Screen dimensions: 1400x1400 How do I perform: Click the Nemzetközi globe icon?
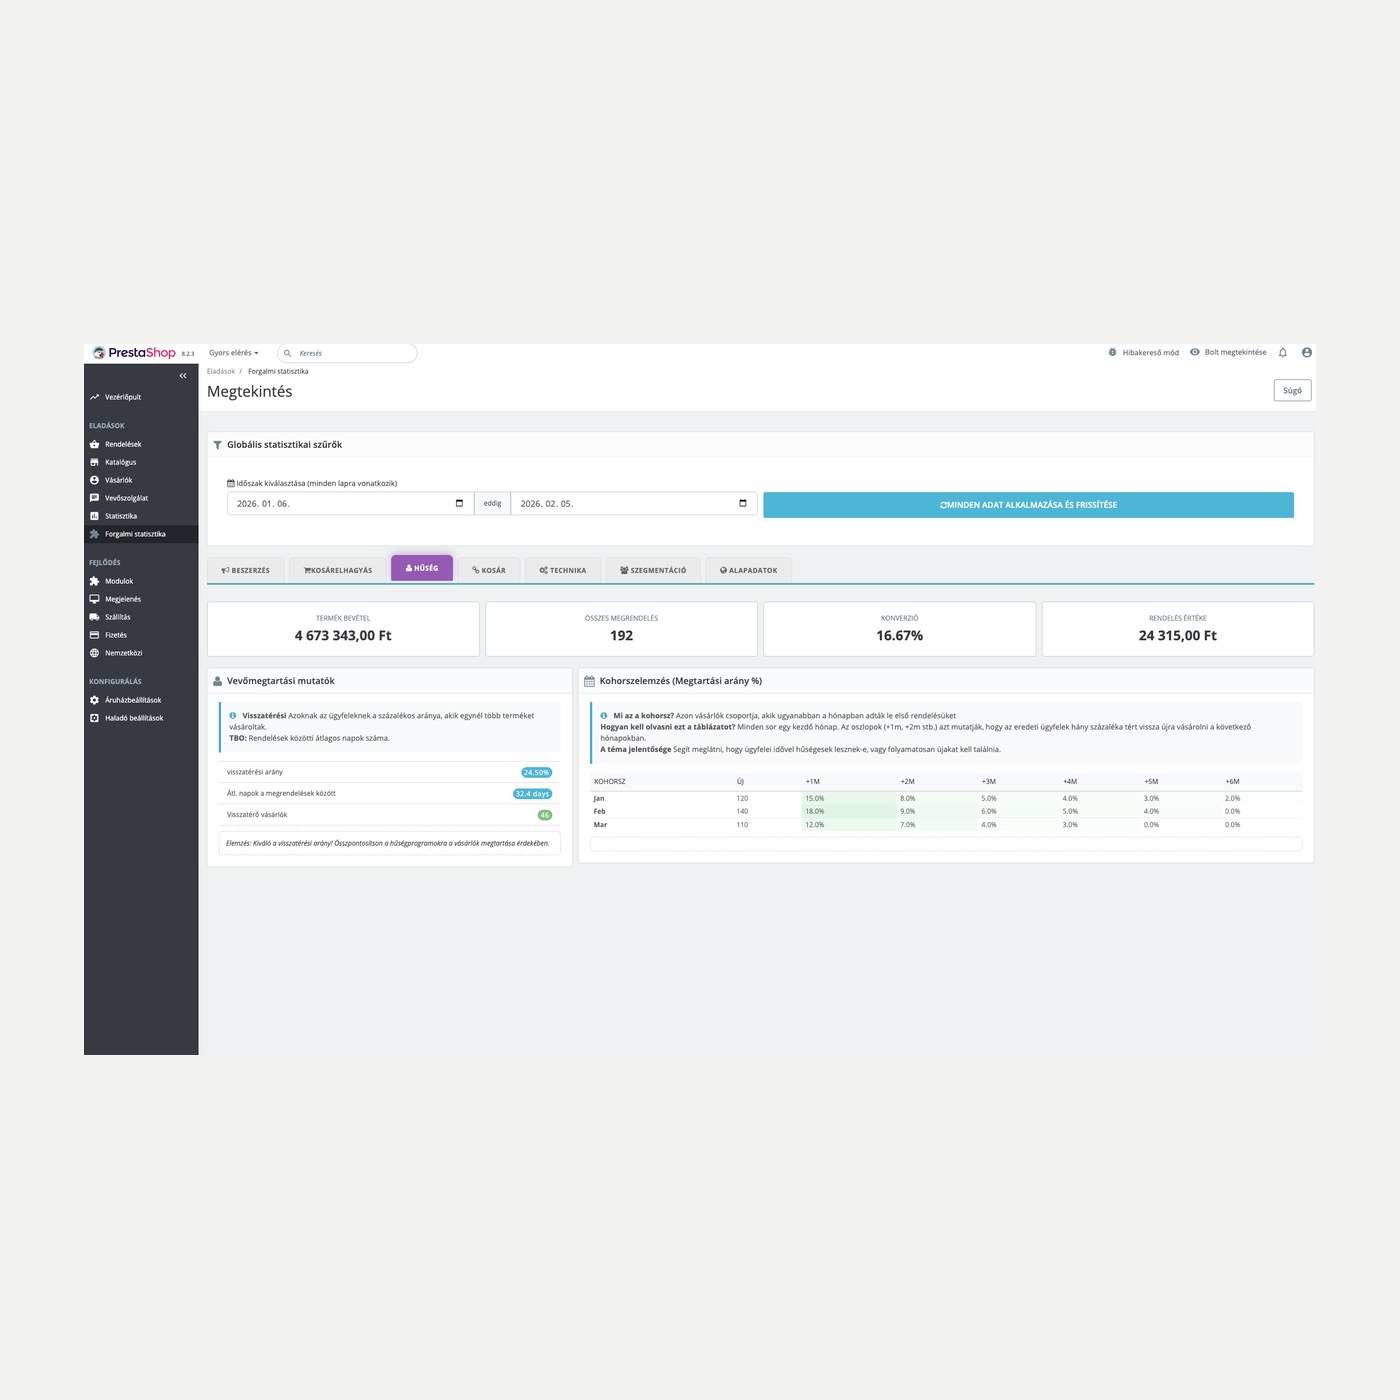(x=94, y=653)
